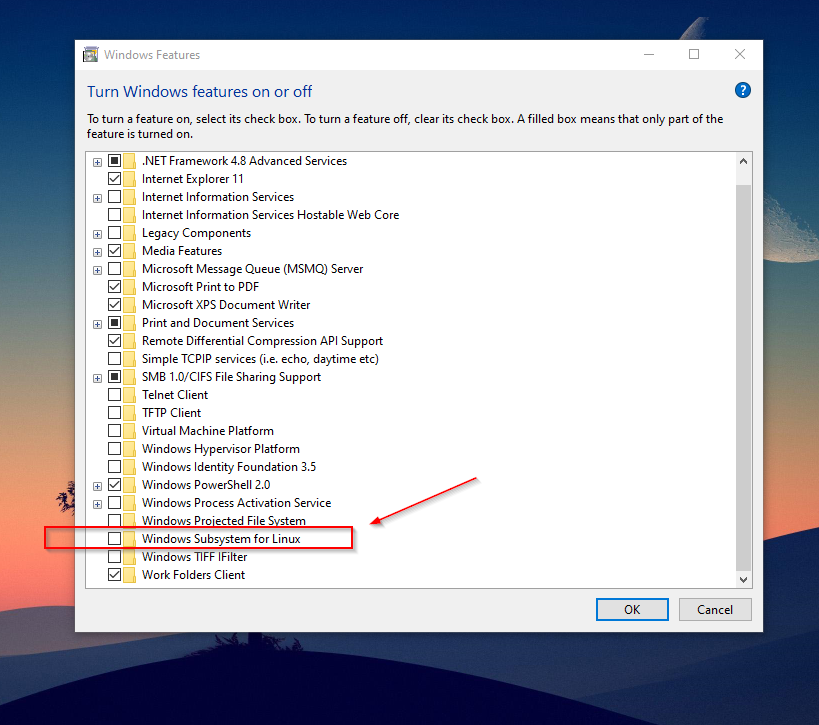Screen dimensions: 819x725
Task: Expand Windows Process Activation Service
Action: (x=97, y=505)
